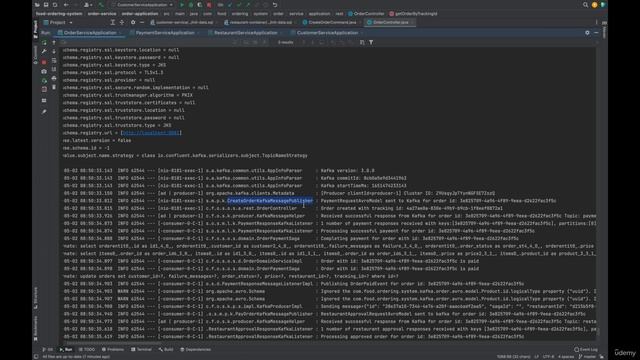Open the schema registry localhost URL link
Screen dimensions: 640x360
click(x=151, y=133)
